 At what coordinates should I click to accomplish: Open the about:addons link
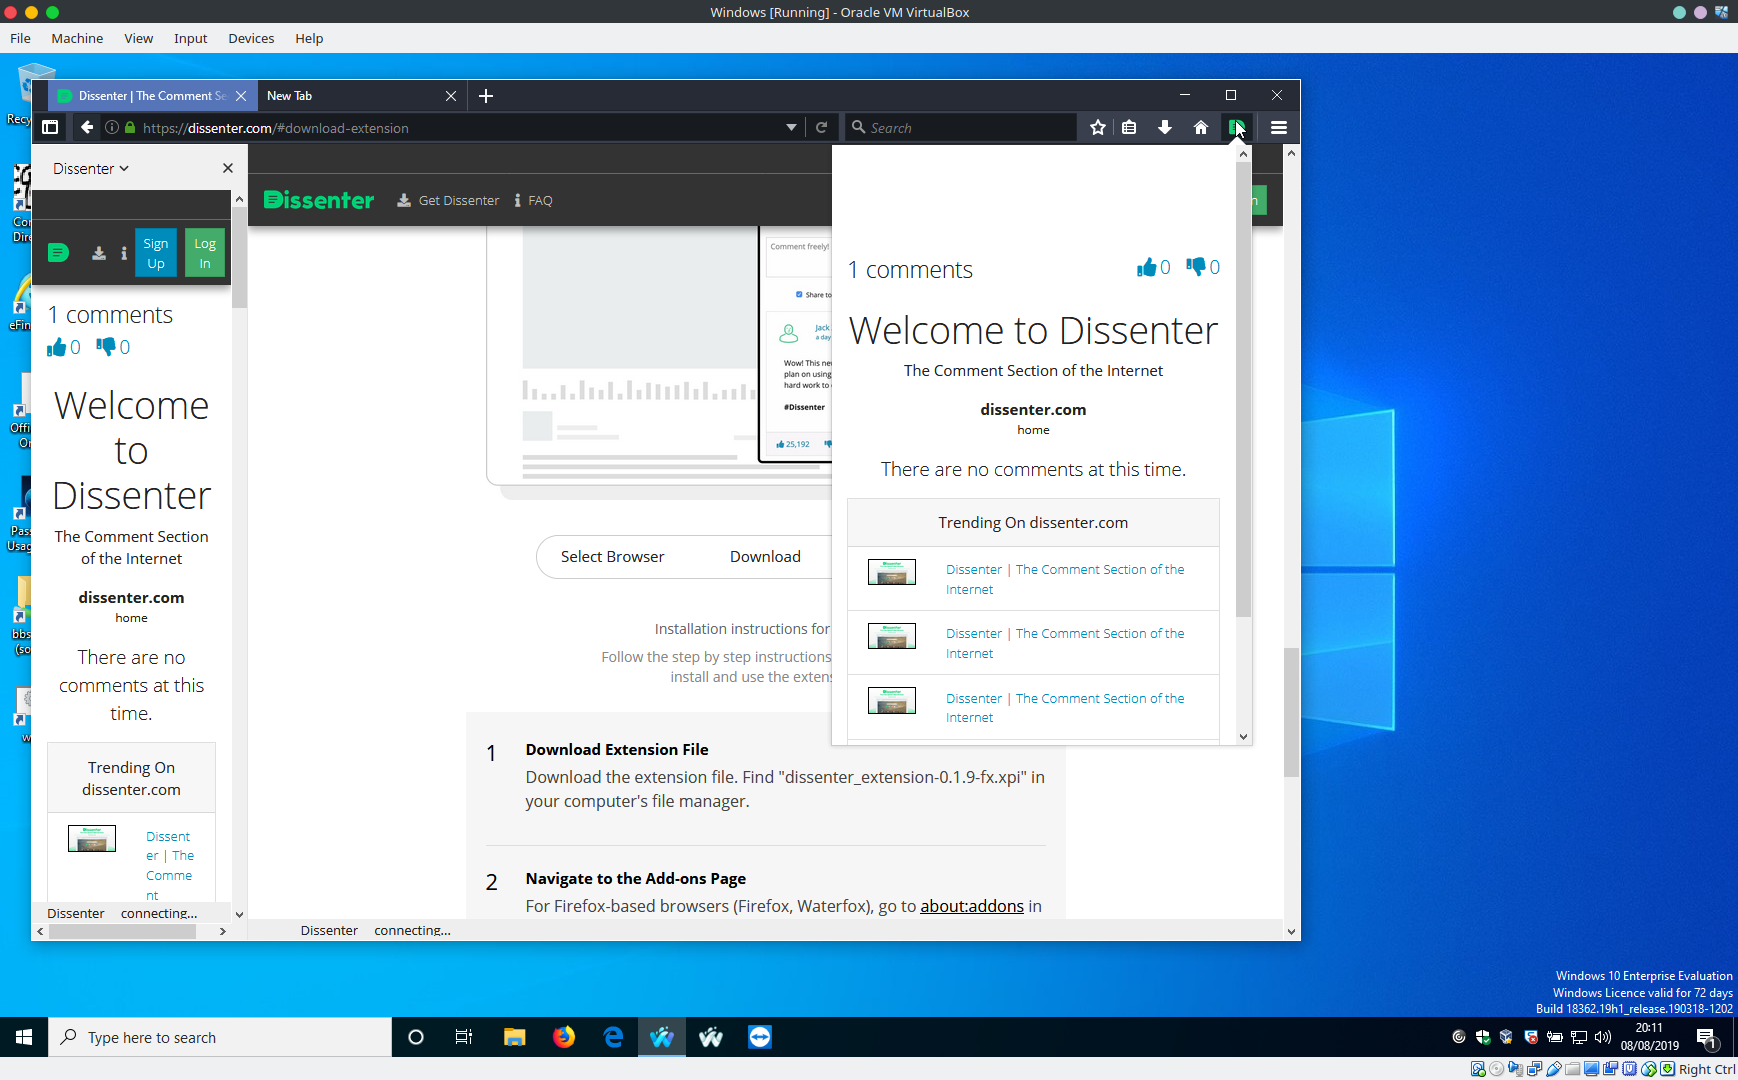972,906
